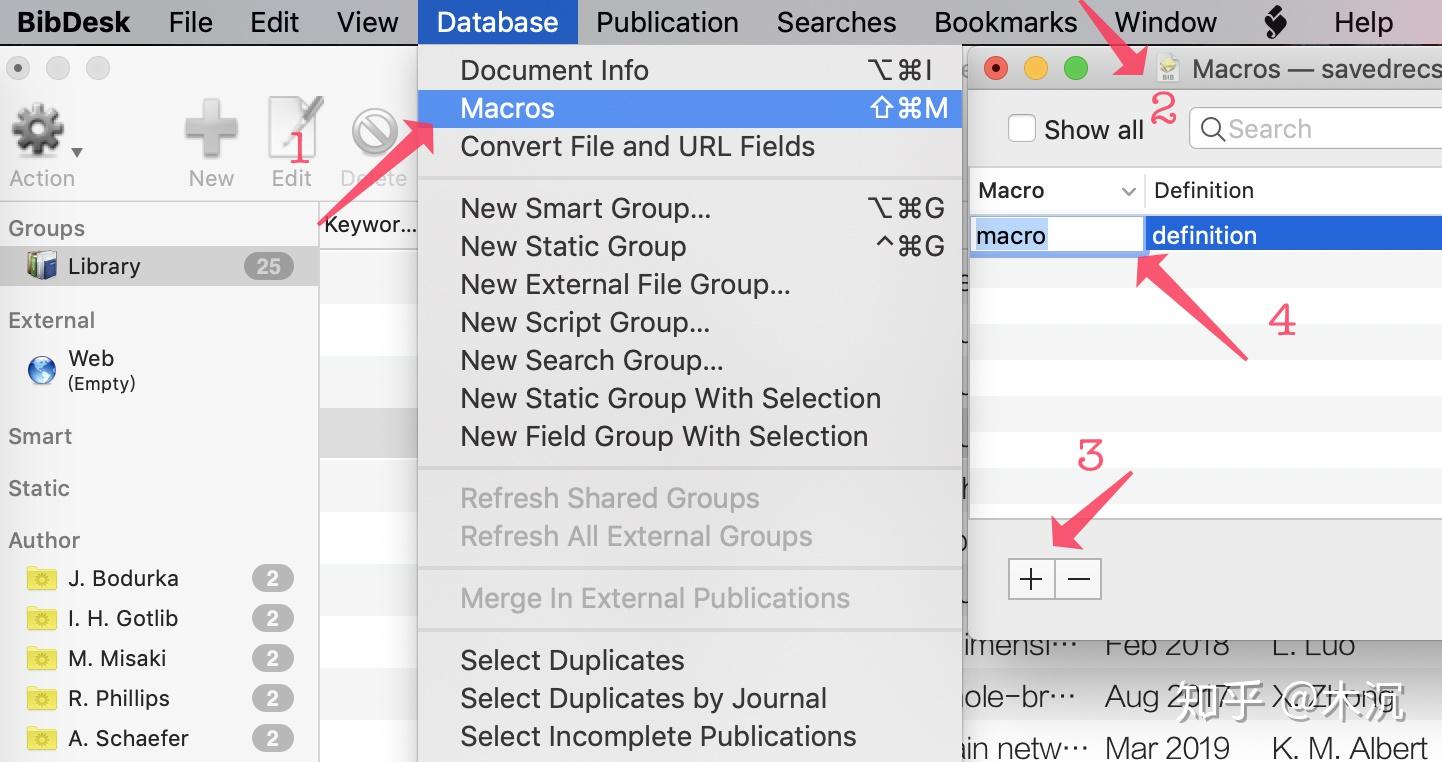
Task: Select Macros from the Database menu
Action: pos(506,108)
